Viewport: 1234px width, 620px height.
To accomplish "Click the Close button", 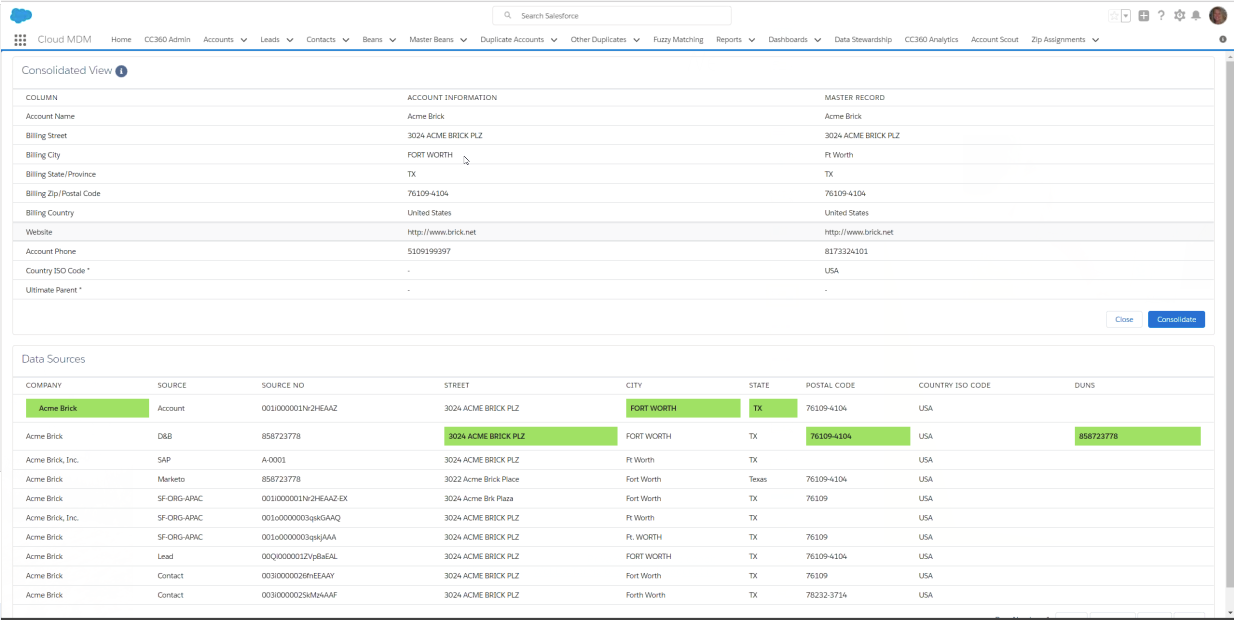I will 1124,319.
